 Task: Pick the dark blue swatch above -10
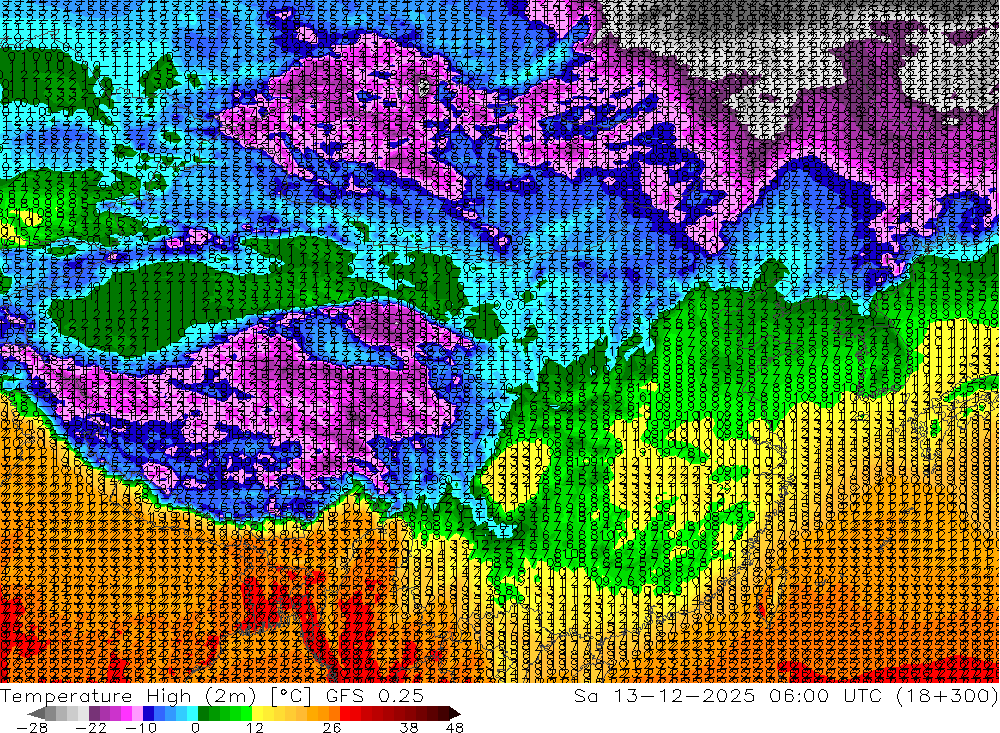coord(148,713)
